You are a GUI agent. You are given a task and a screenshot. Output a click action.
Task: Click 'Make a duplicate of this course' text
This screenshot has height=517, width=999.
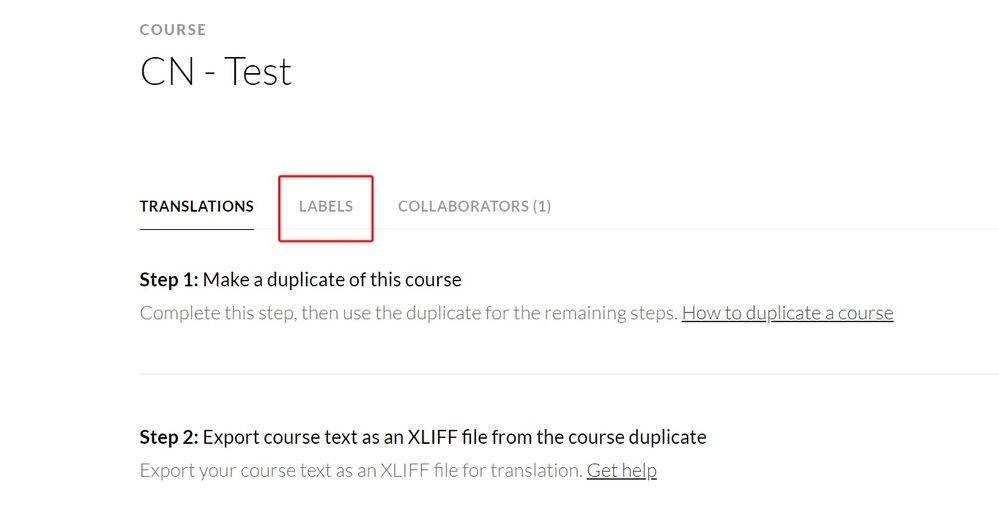(x=332, y=280)
